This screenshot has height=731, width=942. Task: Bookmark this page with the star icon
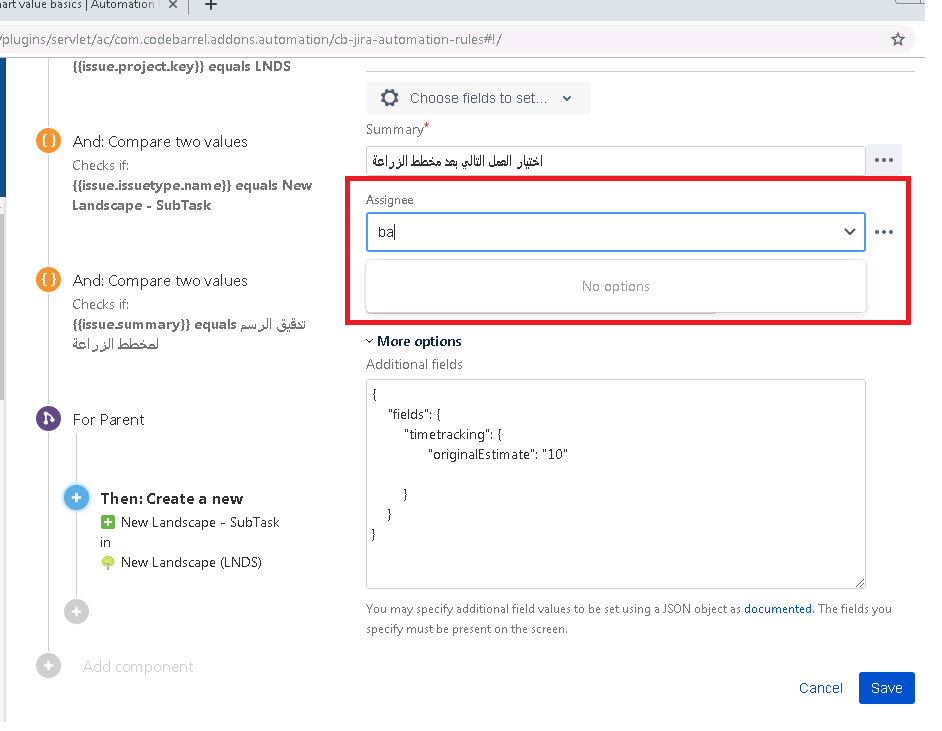(898, 40)
